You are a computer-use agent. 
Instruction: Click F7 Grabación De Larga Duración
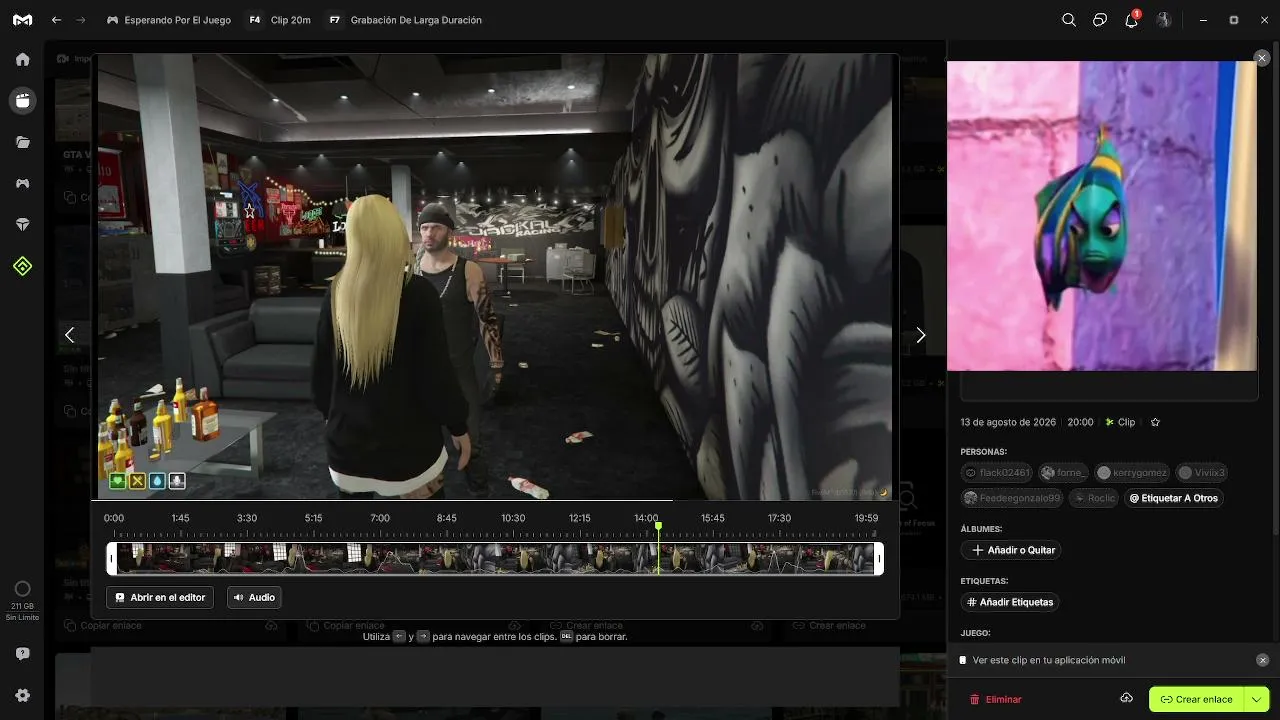pyautogui.click(x=404, y=20)
